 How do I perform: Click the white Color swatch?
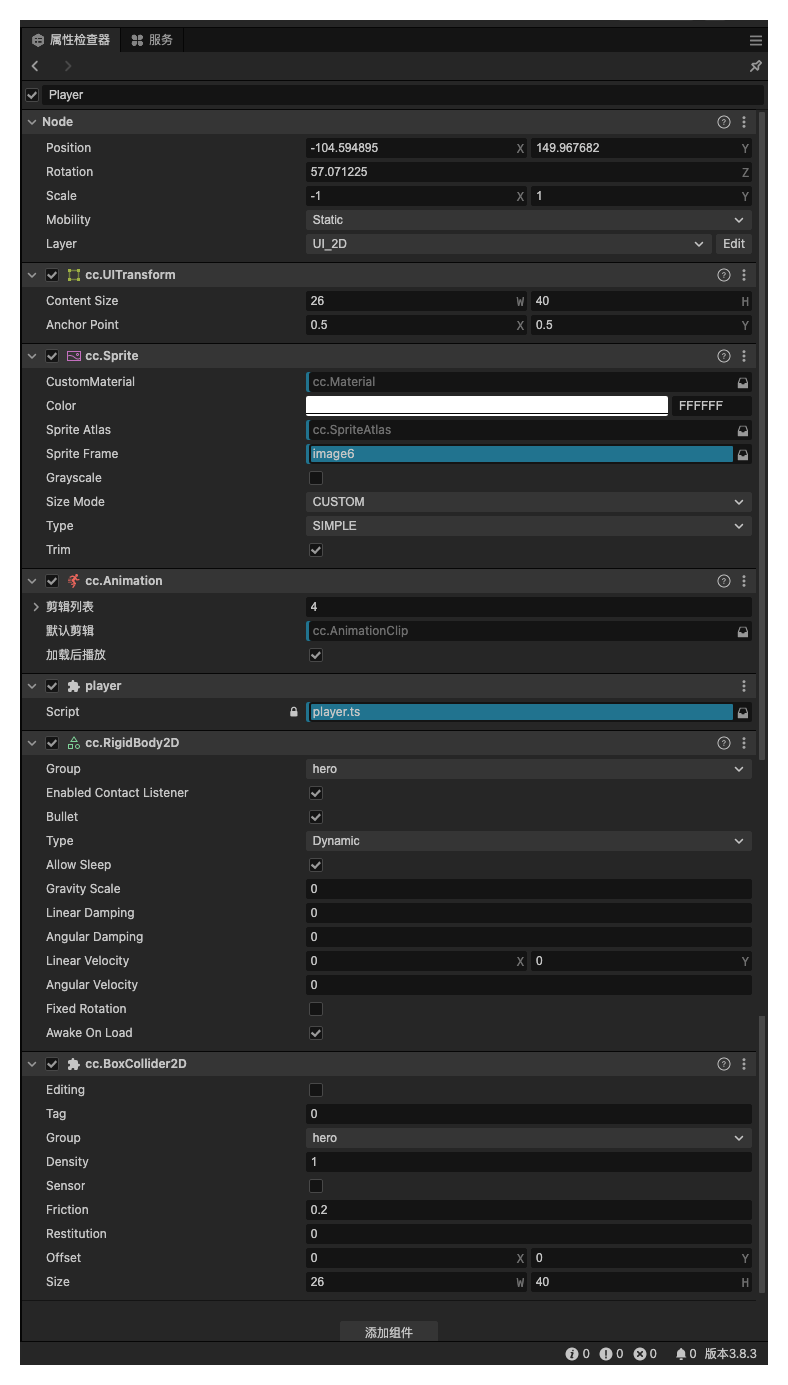487,406
